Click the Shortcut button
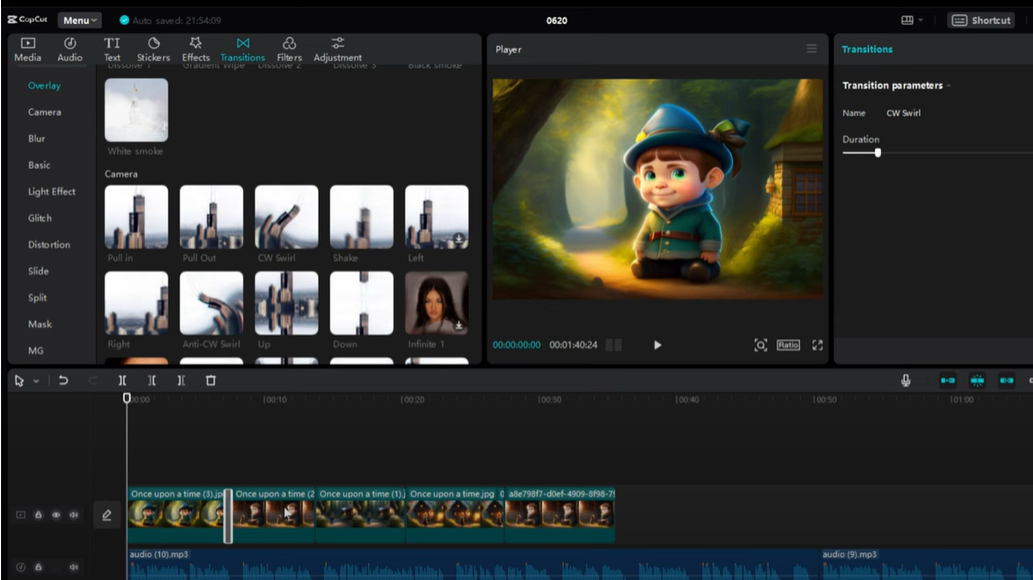The width and height of the screenshot is (1033, 580). pyautogui.click(x=980, y=20)
